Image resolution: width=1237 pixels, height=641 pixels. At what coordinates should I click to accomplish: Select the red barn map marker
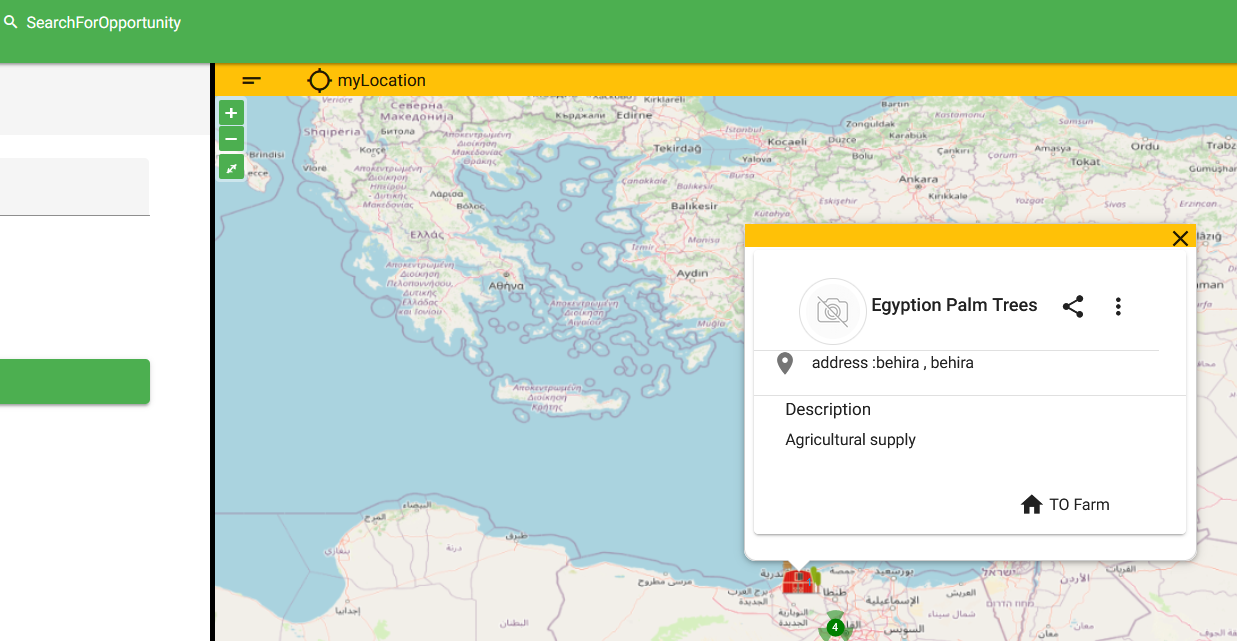[x=798, y=580]
